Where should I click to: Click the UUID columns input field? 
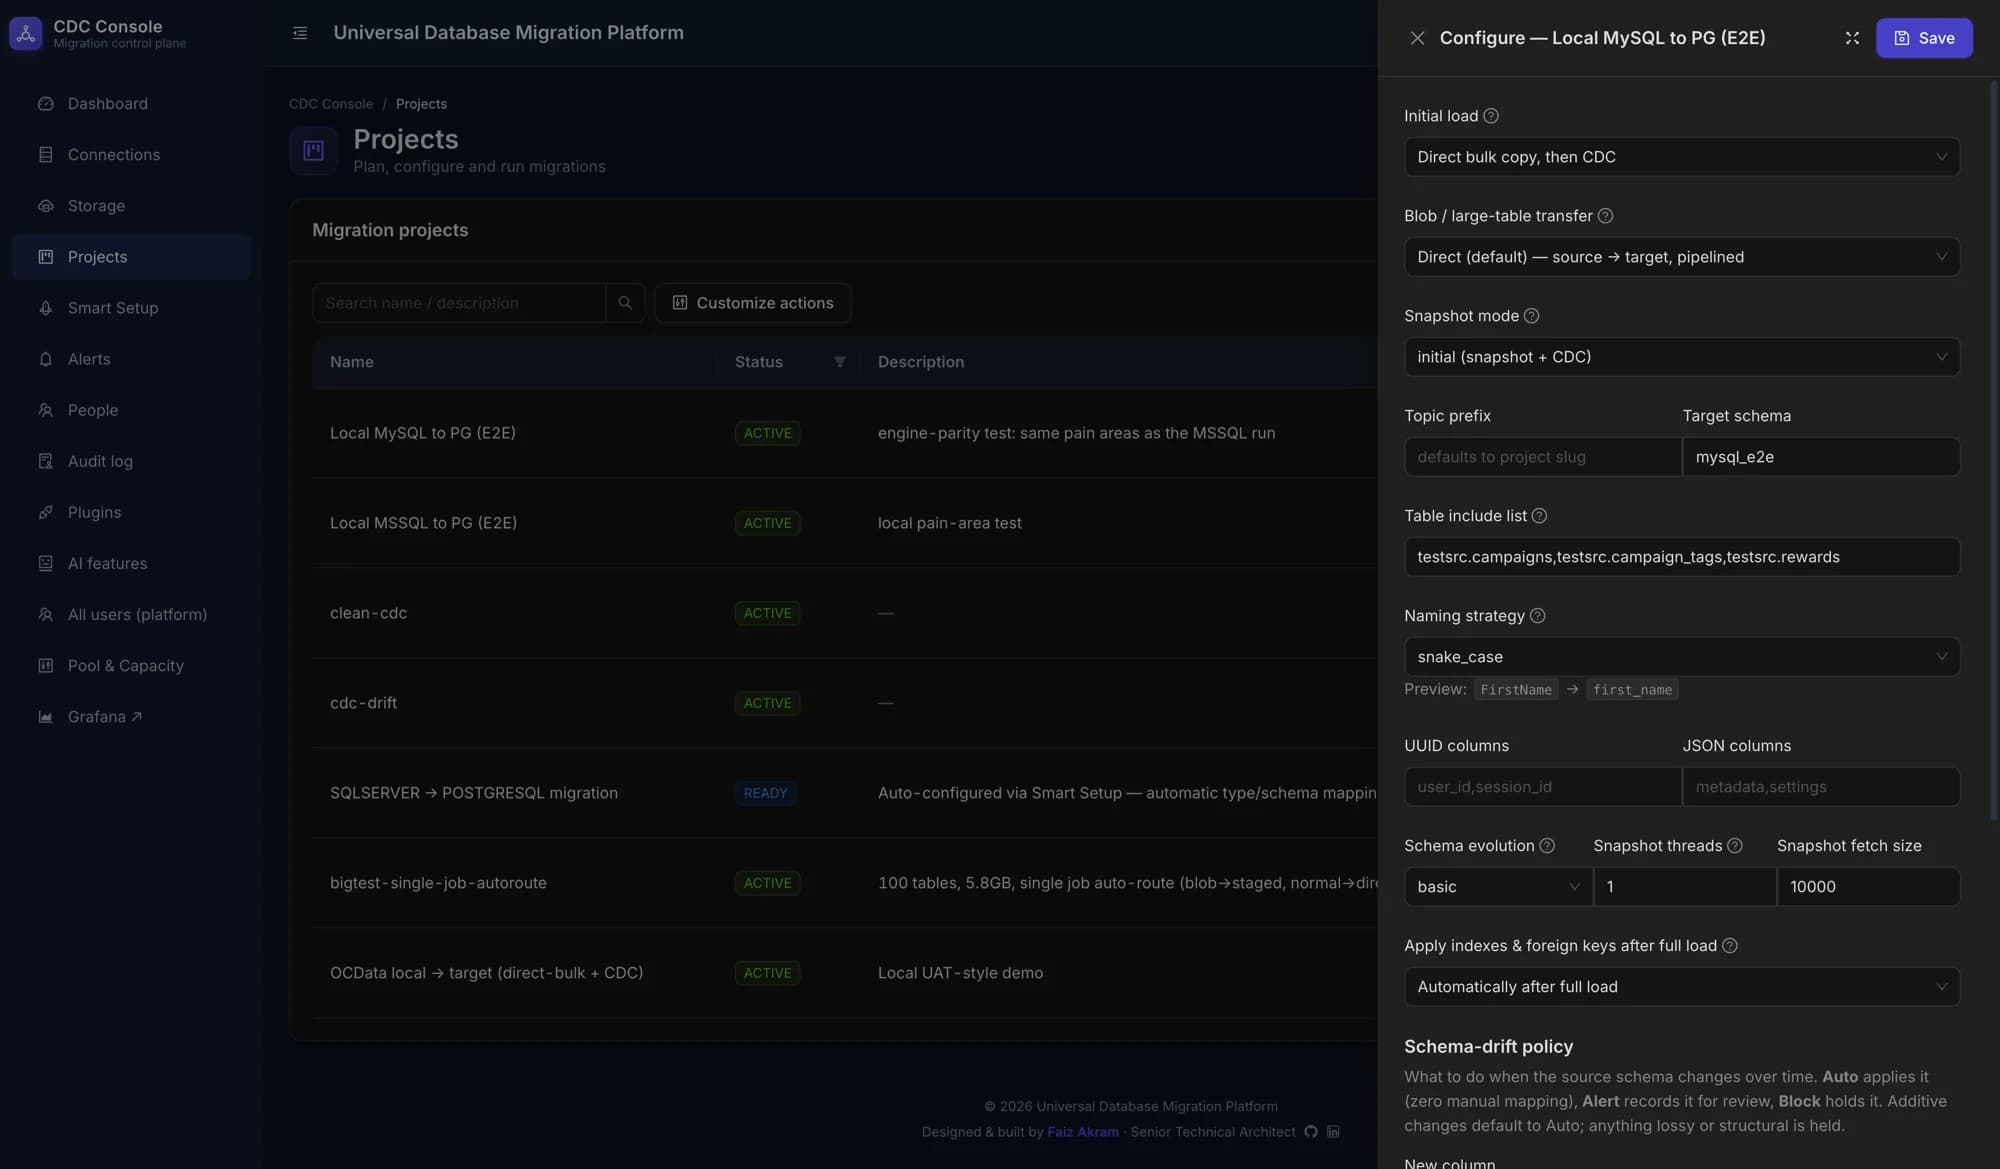pos(1542,787)
